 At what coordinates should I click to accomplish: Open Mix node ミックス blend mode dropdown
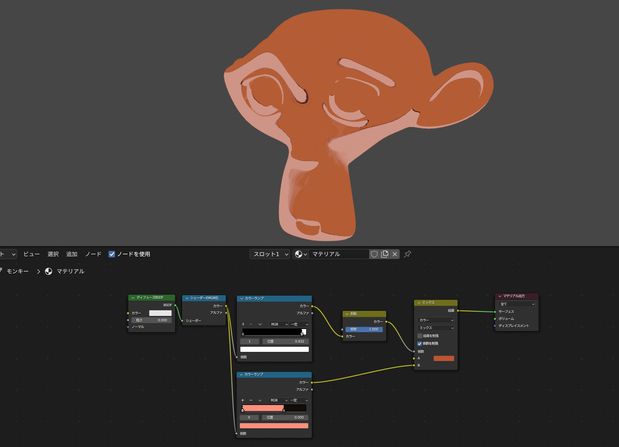pyautogui.click(x=436, y=328)
